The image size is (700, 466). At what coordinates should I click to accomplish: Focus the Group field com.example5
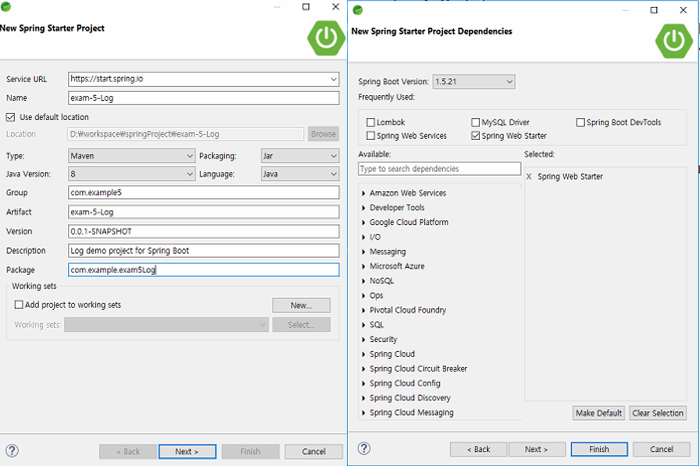click(204, 192)
